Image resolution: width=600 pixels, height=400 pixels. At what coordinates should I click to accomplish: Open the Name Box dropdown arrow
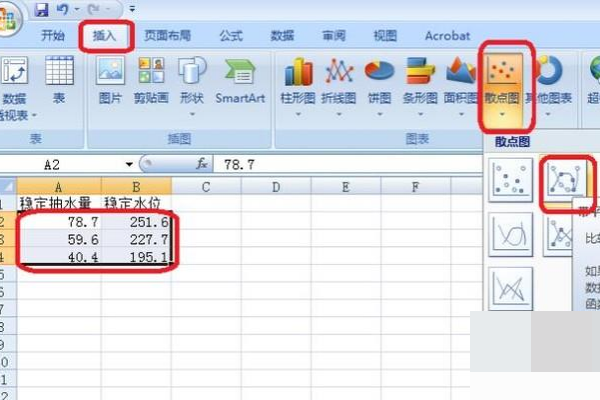coord(129,165)
